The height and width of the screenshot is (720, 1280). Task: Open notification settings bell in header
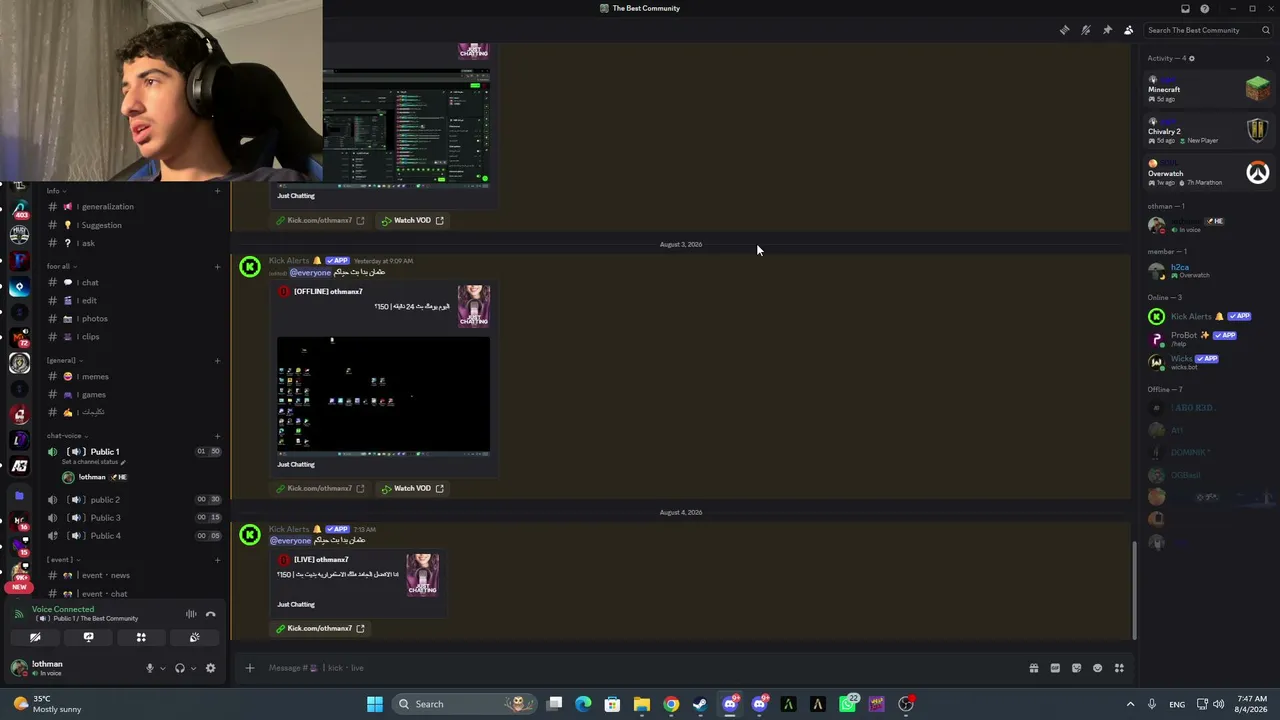1085,30
